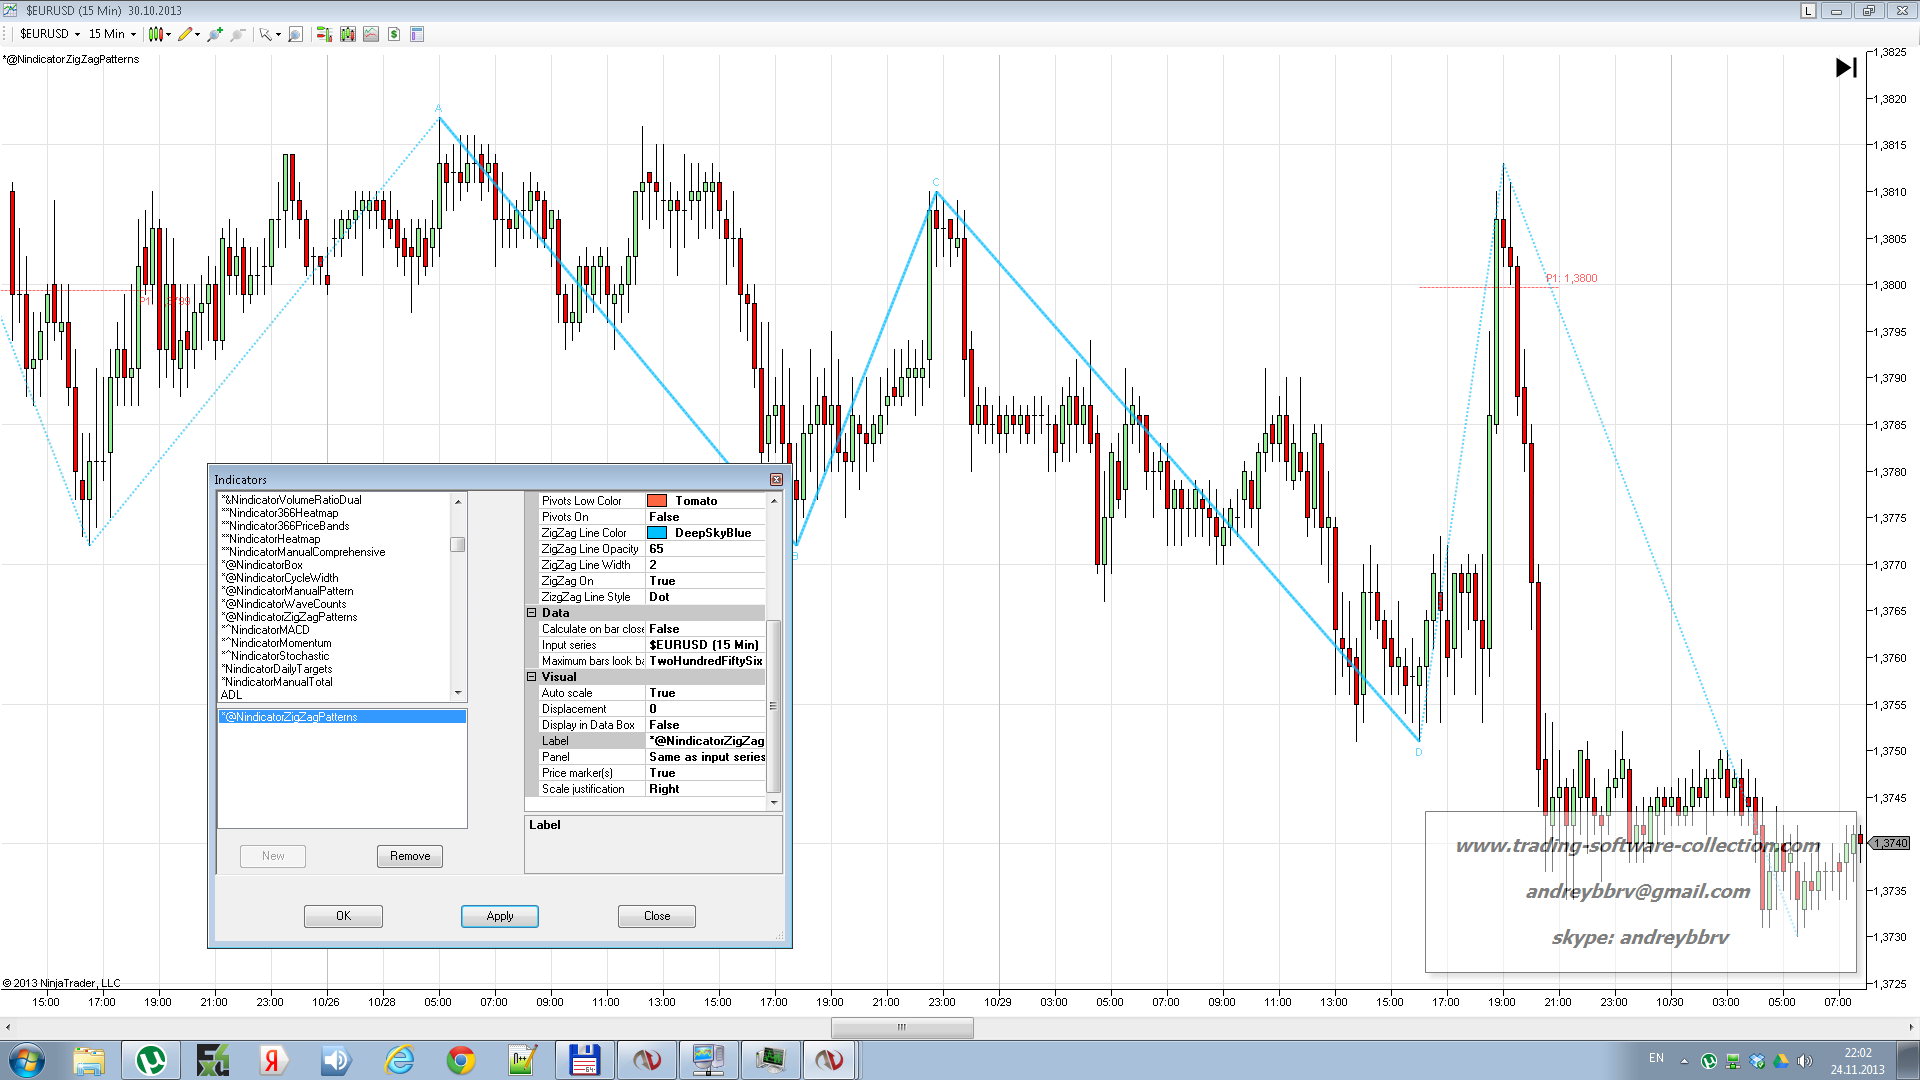Click the DeepSkyBlue ZigZag color swatch
The image size is (1920, 1080).
(x=657, y=533)
